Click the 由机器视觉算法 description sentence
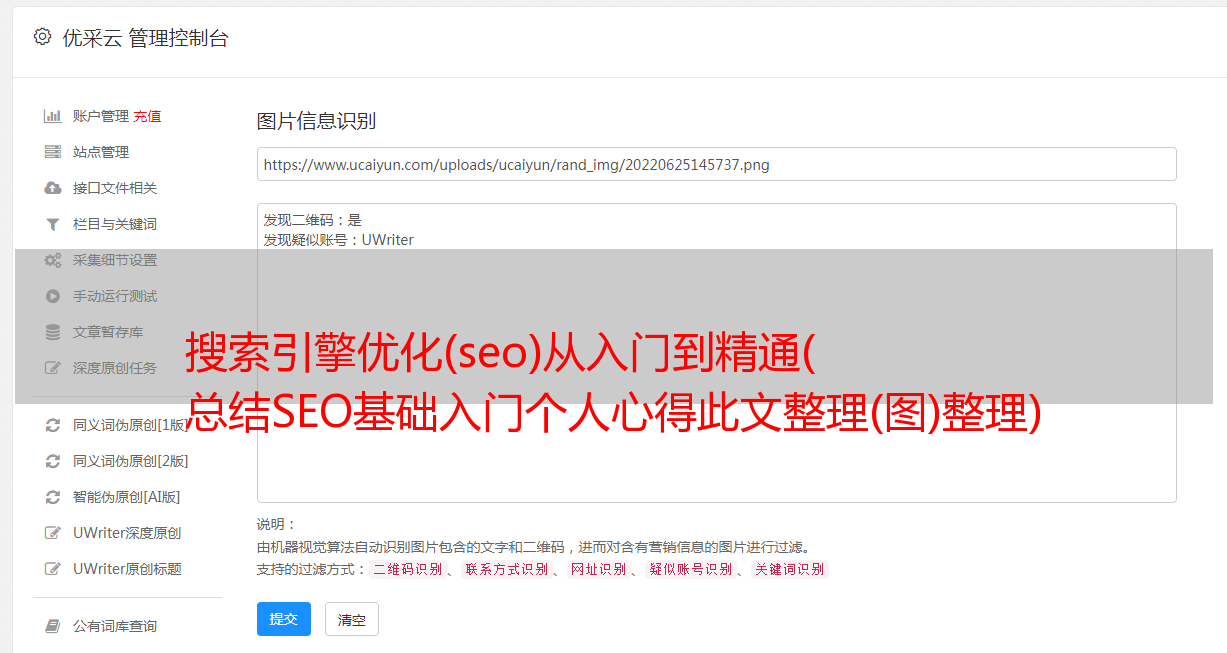Viewport: 1227px width, 653px height. tap(533, 547)
